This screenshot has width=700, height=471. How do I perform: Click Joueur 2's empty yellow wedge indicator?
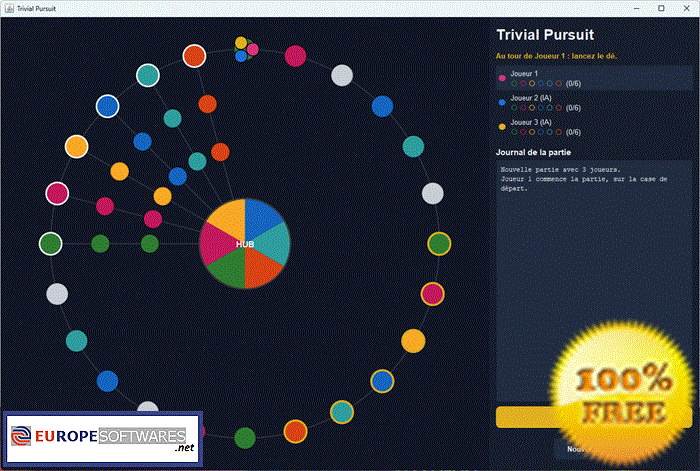[532, 108]
